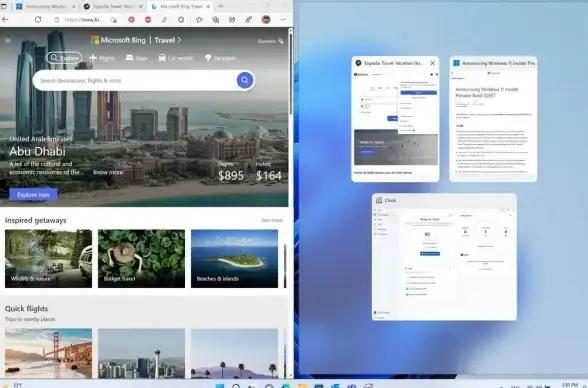Click the Explore now button
Image resolution: width=588 pixels, height=388 pixels.
pos(33,195)
